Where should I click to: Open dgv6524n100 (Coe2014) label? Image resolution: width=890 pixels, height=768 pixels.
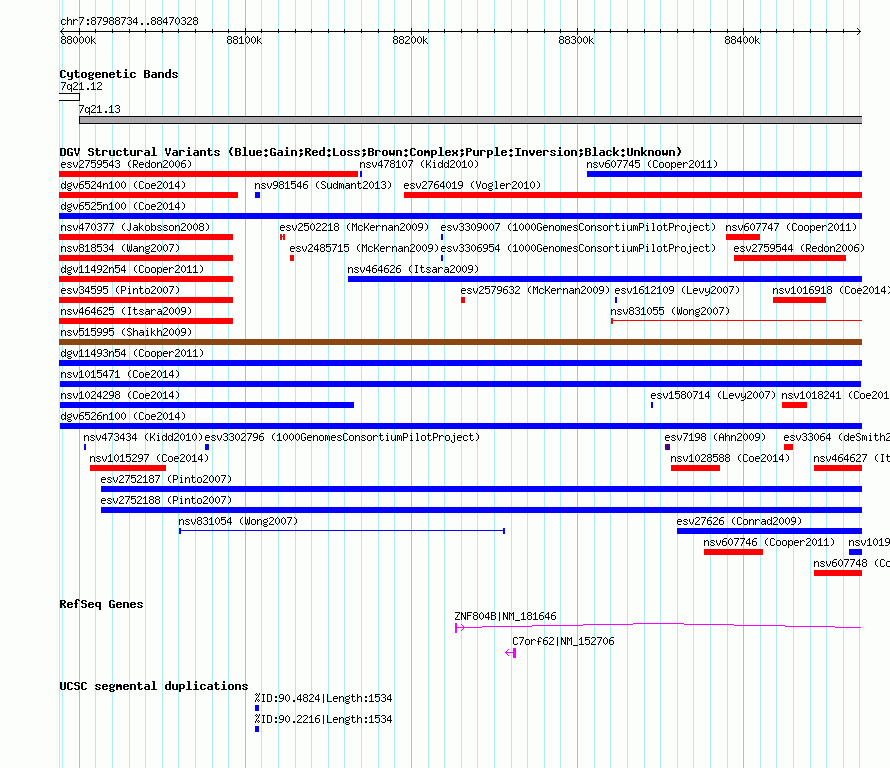(123, 186)
